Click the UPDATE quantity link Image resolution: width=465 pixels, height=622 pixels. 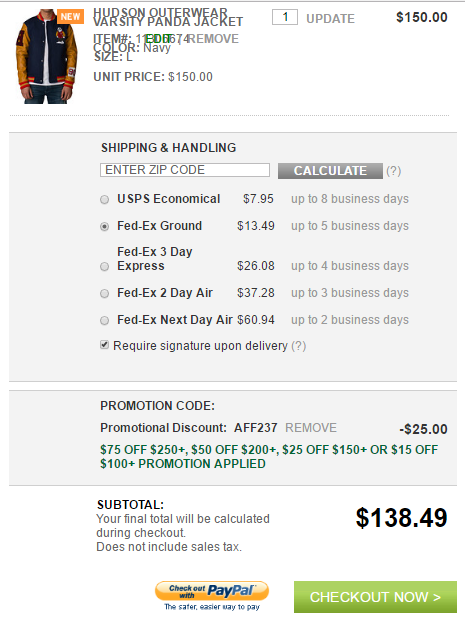coord(330,19)
